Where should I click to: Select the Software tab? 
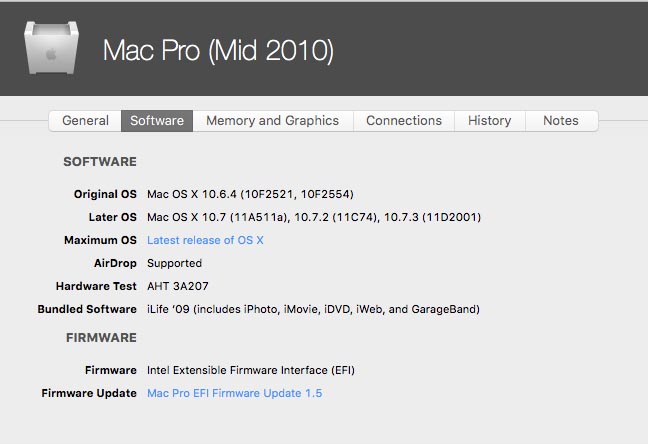click(x=157, y=121)
